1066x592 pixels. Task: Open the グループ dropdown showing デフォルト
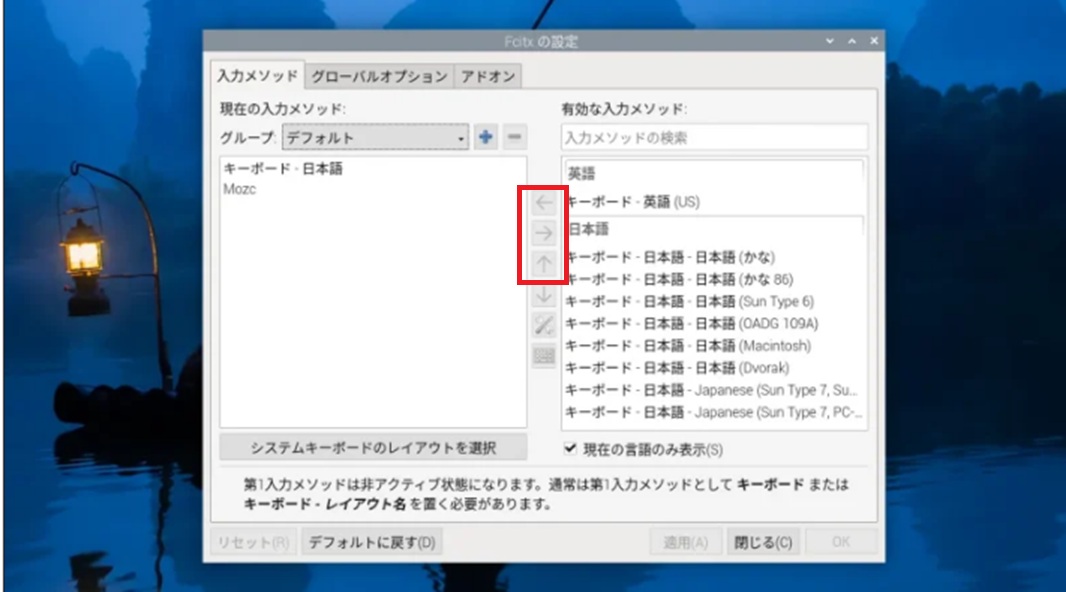coord(375,138)
